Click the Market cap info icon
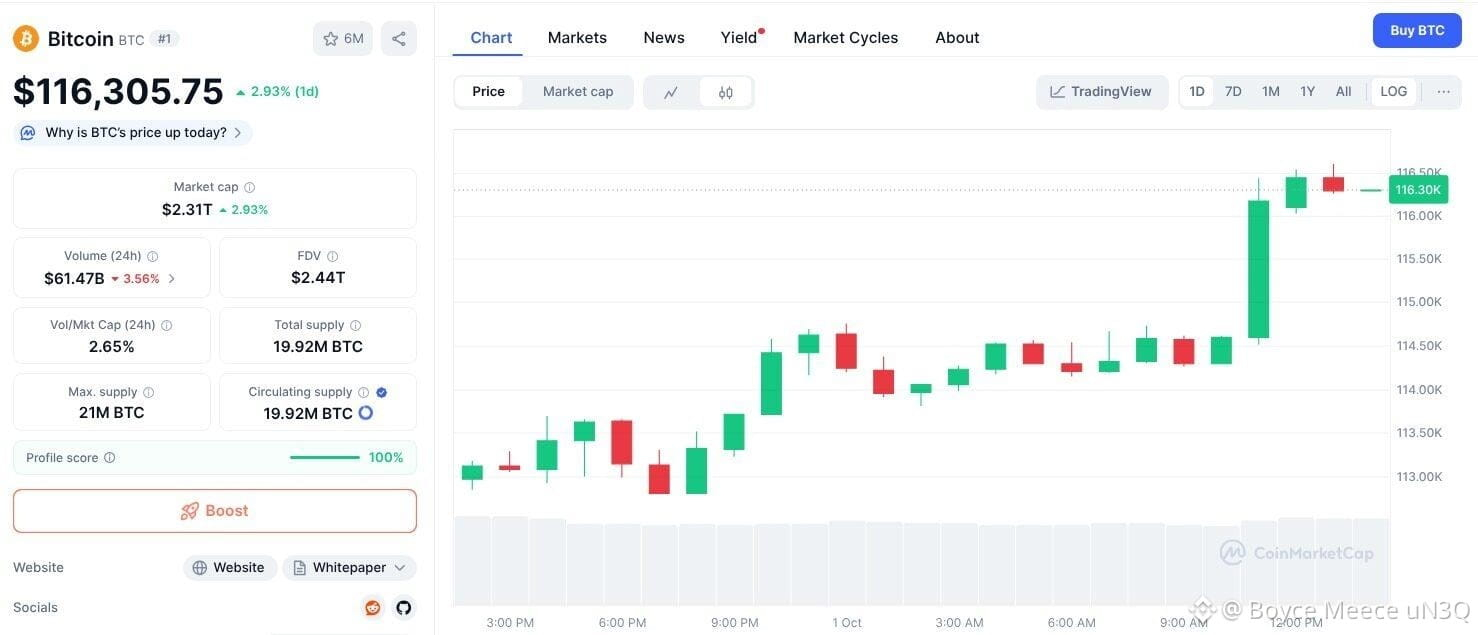Screen dimensions: 1478x635 [x=250, y=187]
